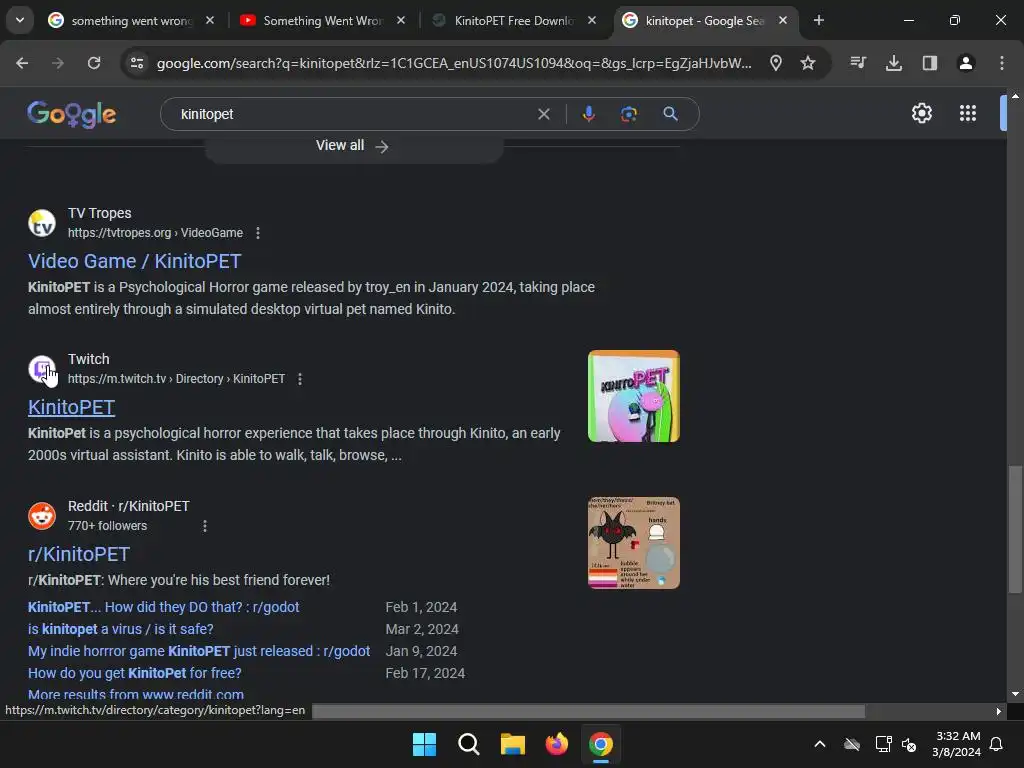Open the 'r/KinitoPET' subreddit result
The width and height of the screenshot is (1024, 768).
tap(79, 554)
